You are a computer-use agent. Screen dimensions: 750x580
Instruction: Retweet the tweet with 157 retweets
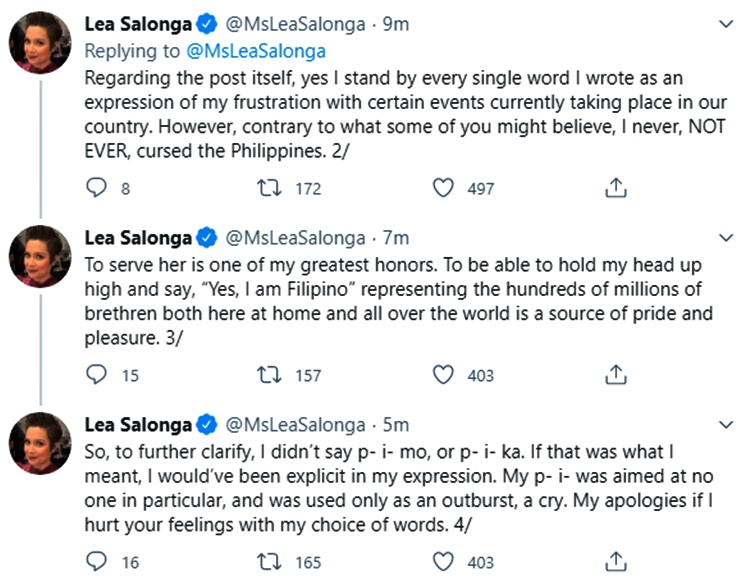pos(269,375)
